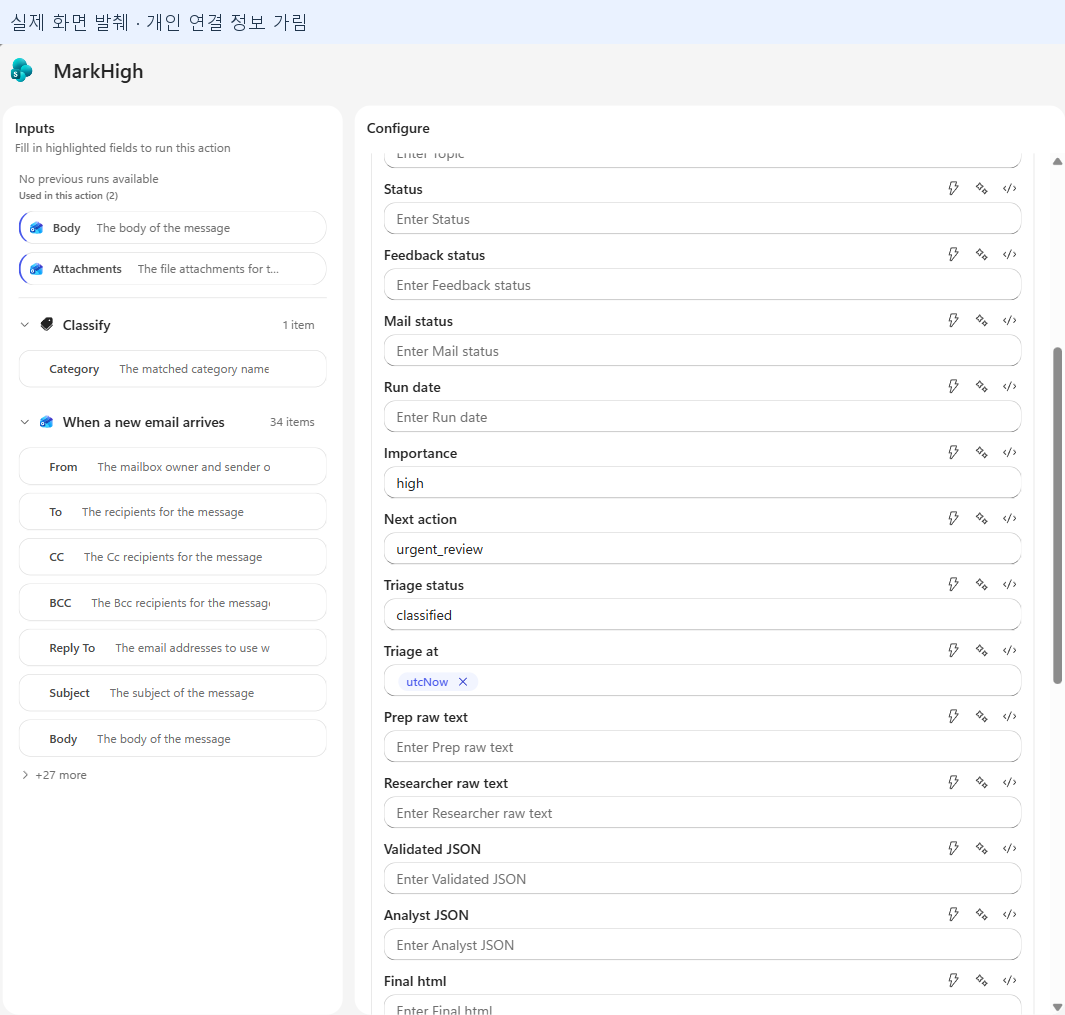This screenshot has width=1065, height=1015.
Task: Focus the Researcher raw text field
Action: (x=702, y=813)
